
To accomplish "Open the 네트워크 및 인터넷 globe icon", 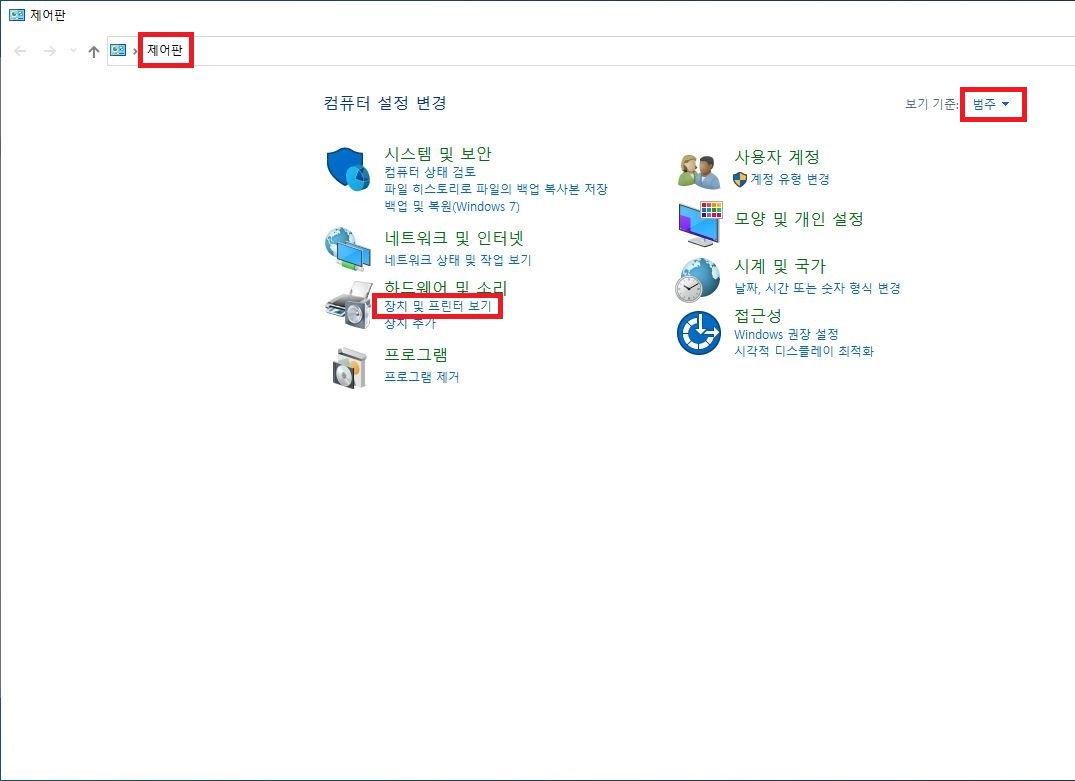I will click(348, 250).
